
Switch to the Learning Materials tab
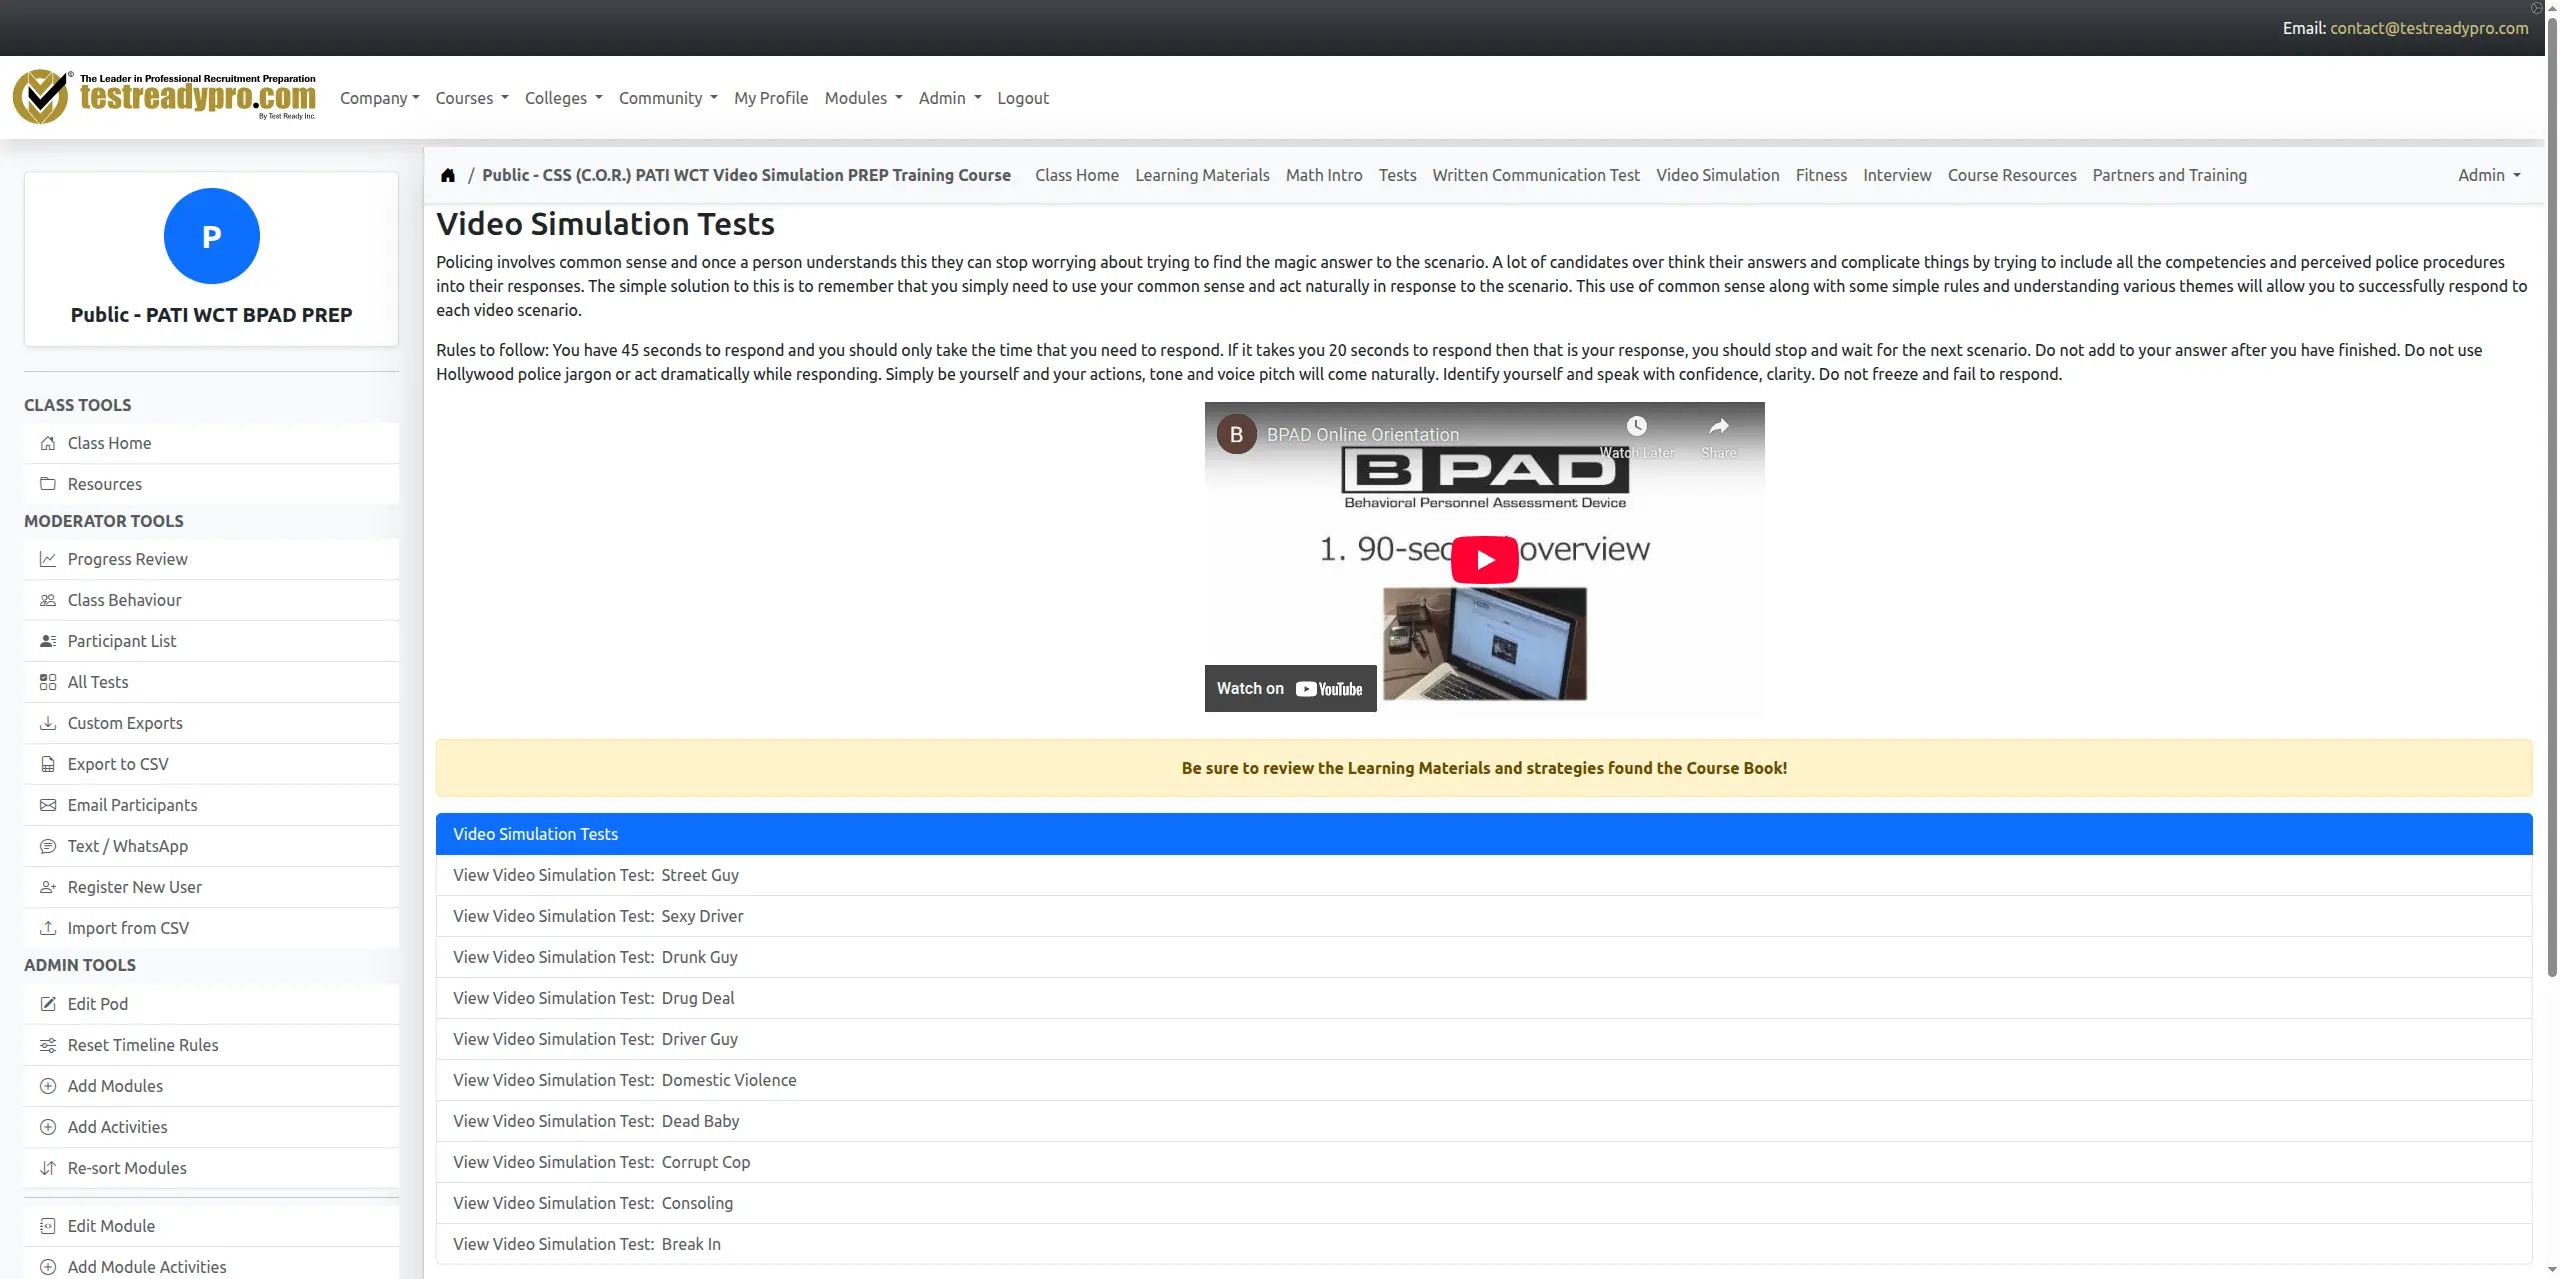(1202, 175)
